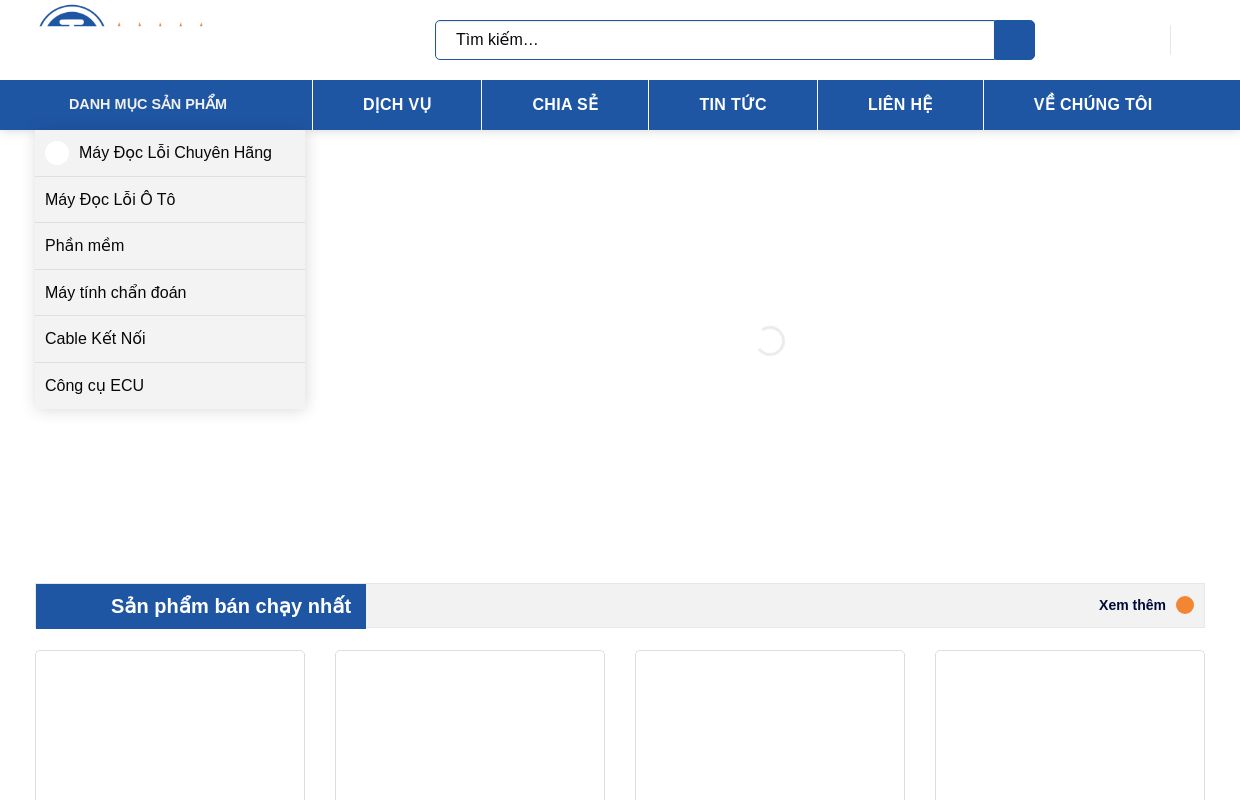
Task: Open the Công cụ ECU category
Action: pos(94,386)
